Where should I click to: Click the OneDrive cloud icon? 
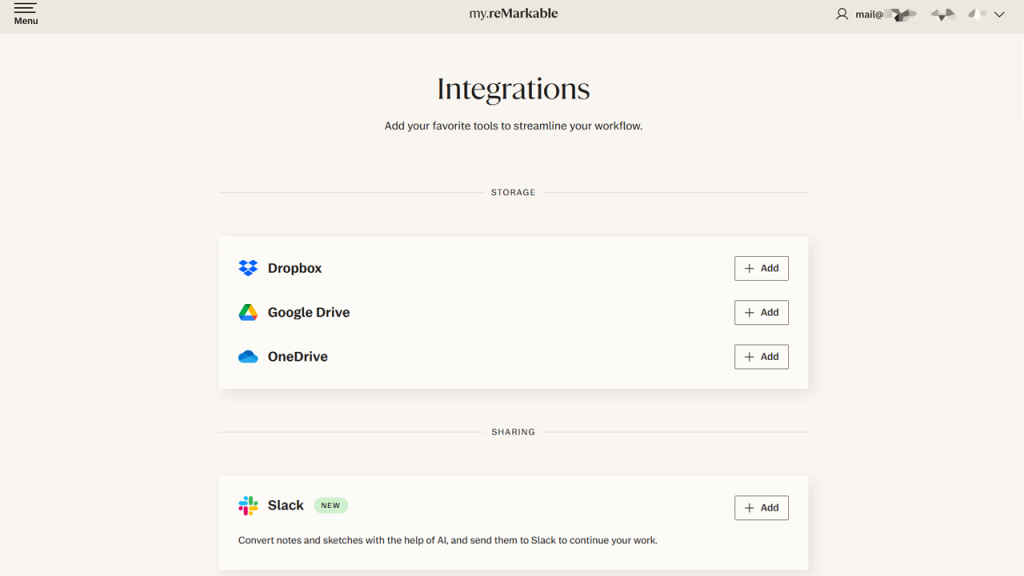pos(247,356)
